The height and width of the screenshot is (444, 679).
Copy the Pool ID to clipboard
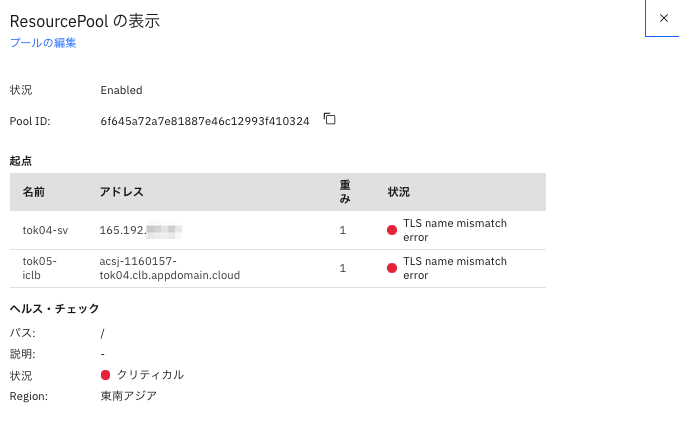pyautogui.click(x=329, y=120)
